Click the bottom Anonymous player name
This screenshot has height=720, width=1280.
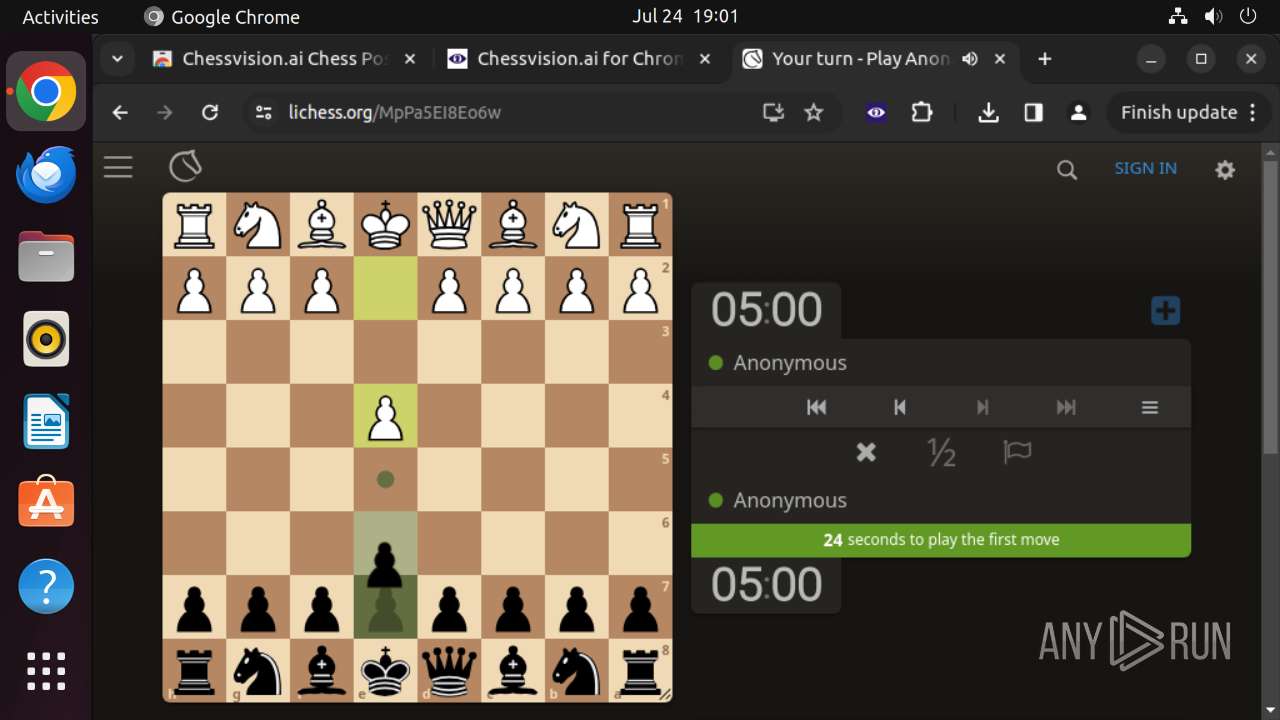[790, 500]
